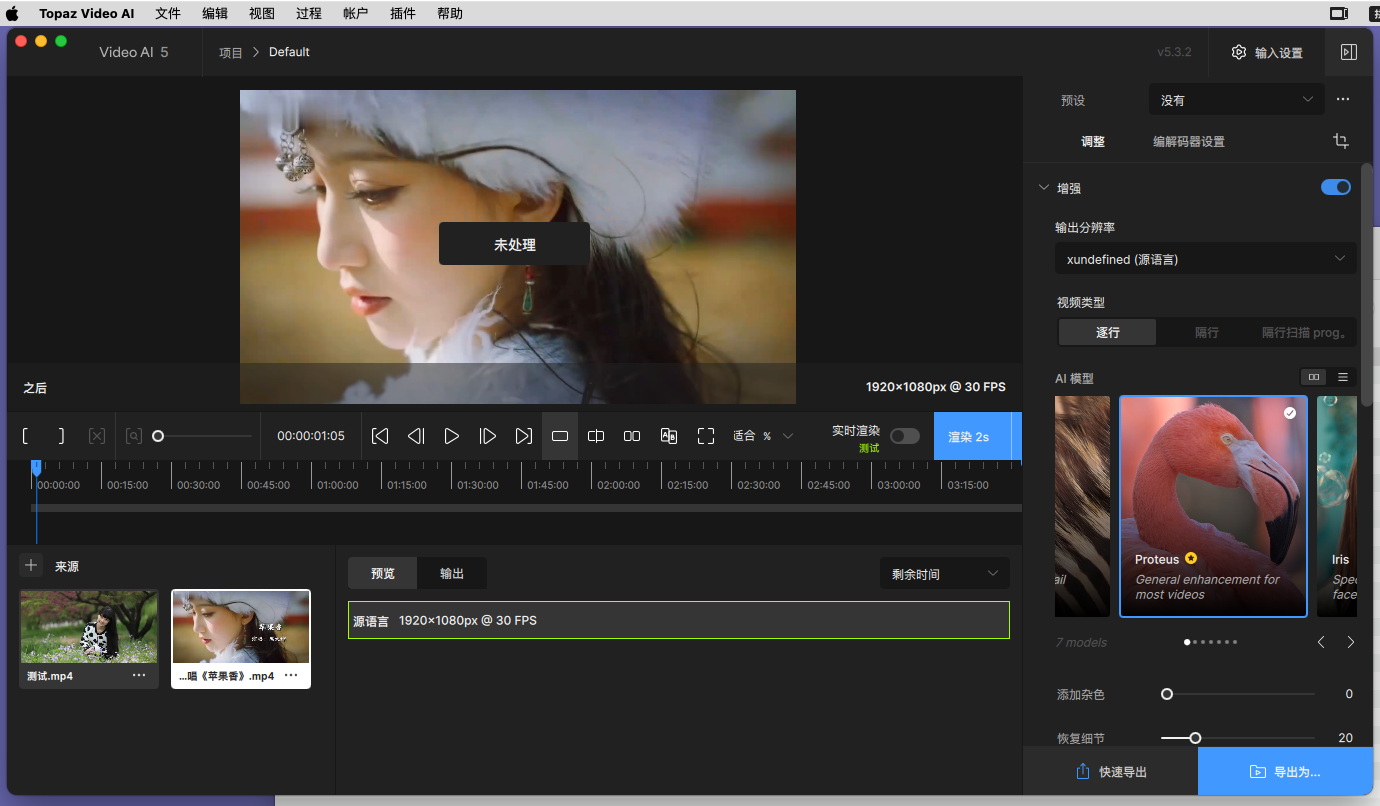The height and width of the screenshot is (806, 1380).
Task: Open the crop tool
Action: pos(1341,141)
